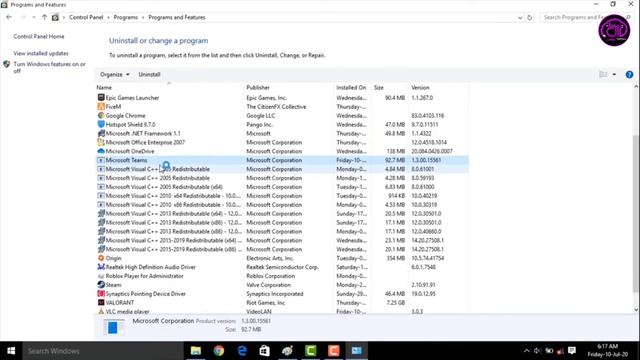Open Chrome from the taskbar
The width and height of the screenshot is (640, 360).
pos(219,351)
